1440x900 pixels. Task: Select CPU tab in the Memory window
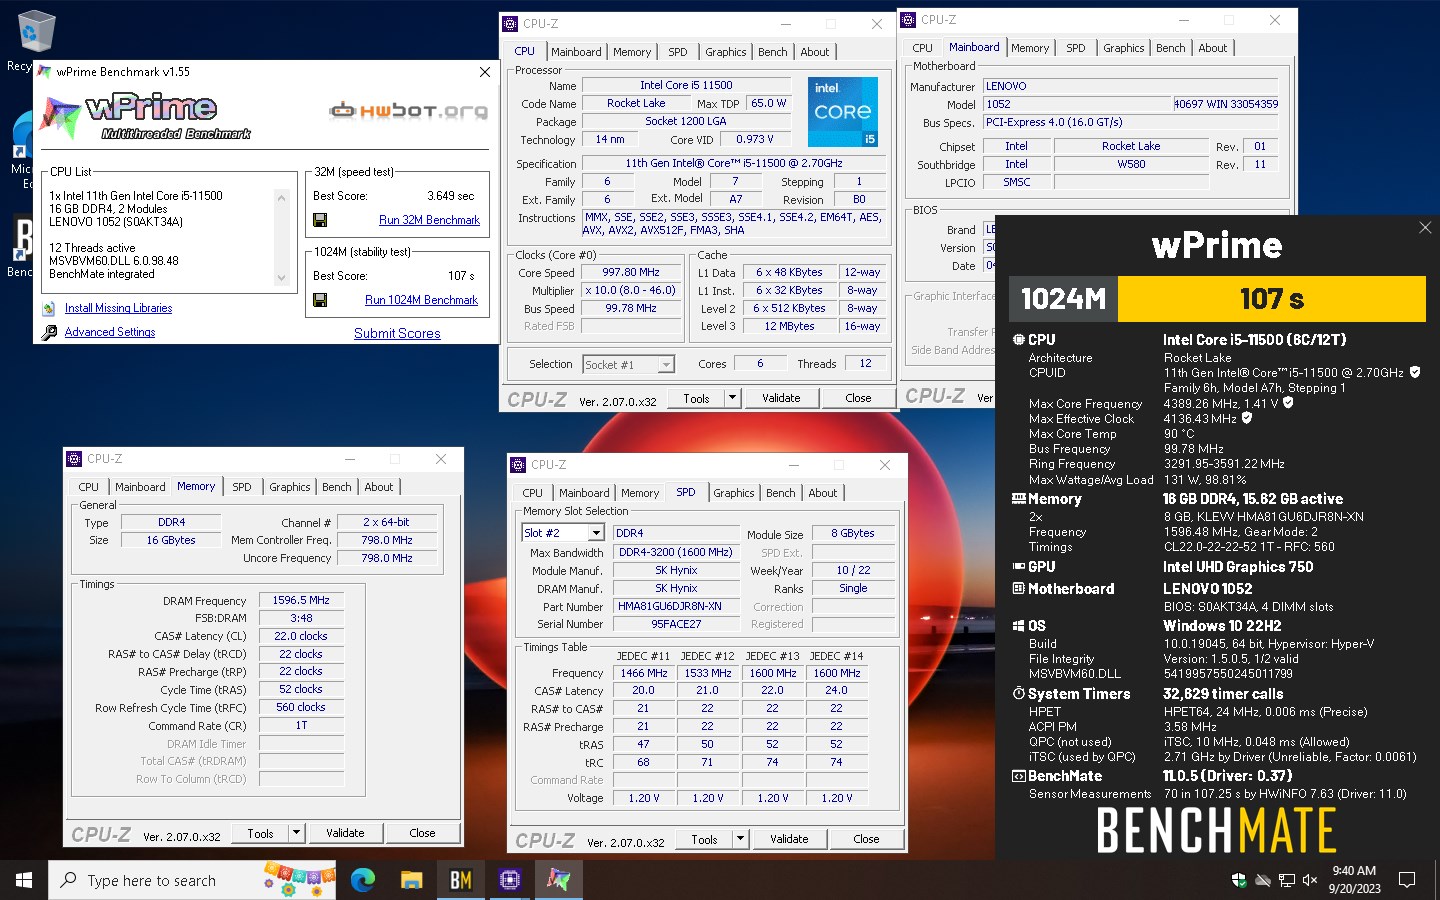click(x=89, y=487)
